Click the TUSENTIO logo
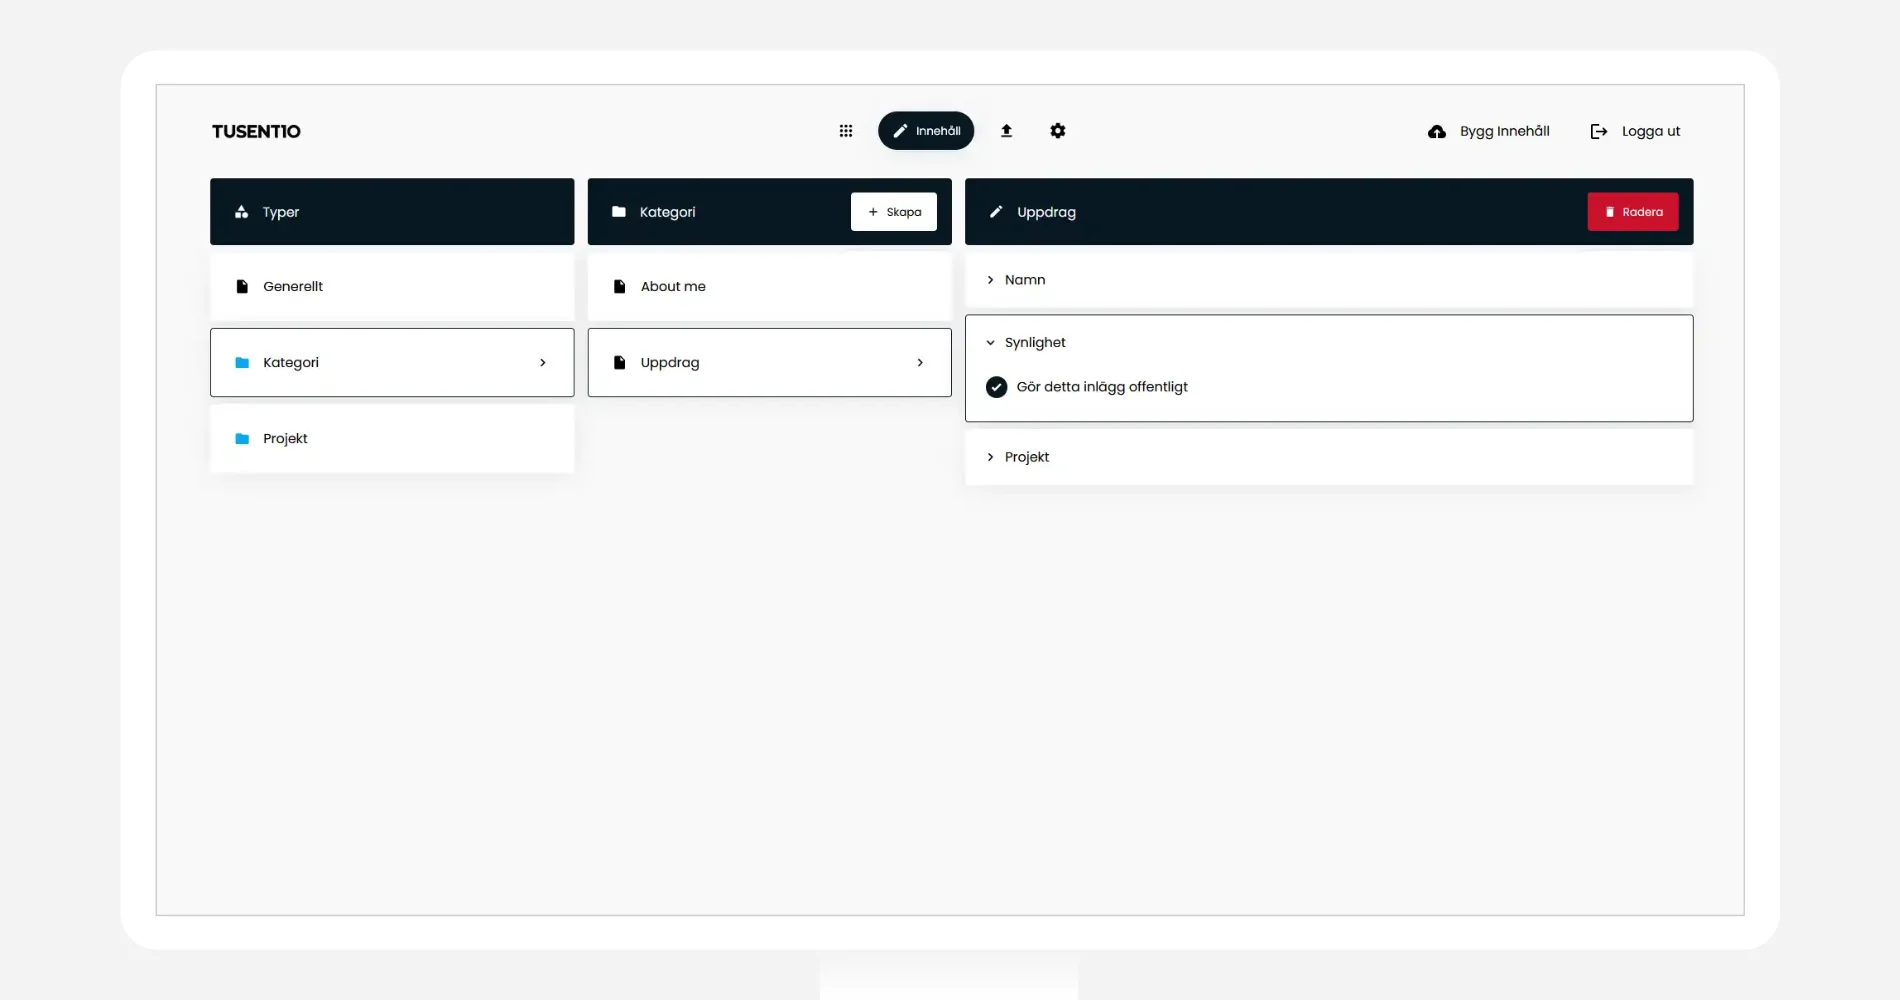The height and width of the screenshot is (1000, 1900). click(x=256, y=132)
